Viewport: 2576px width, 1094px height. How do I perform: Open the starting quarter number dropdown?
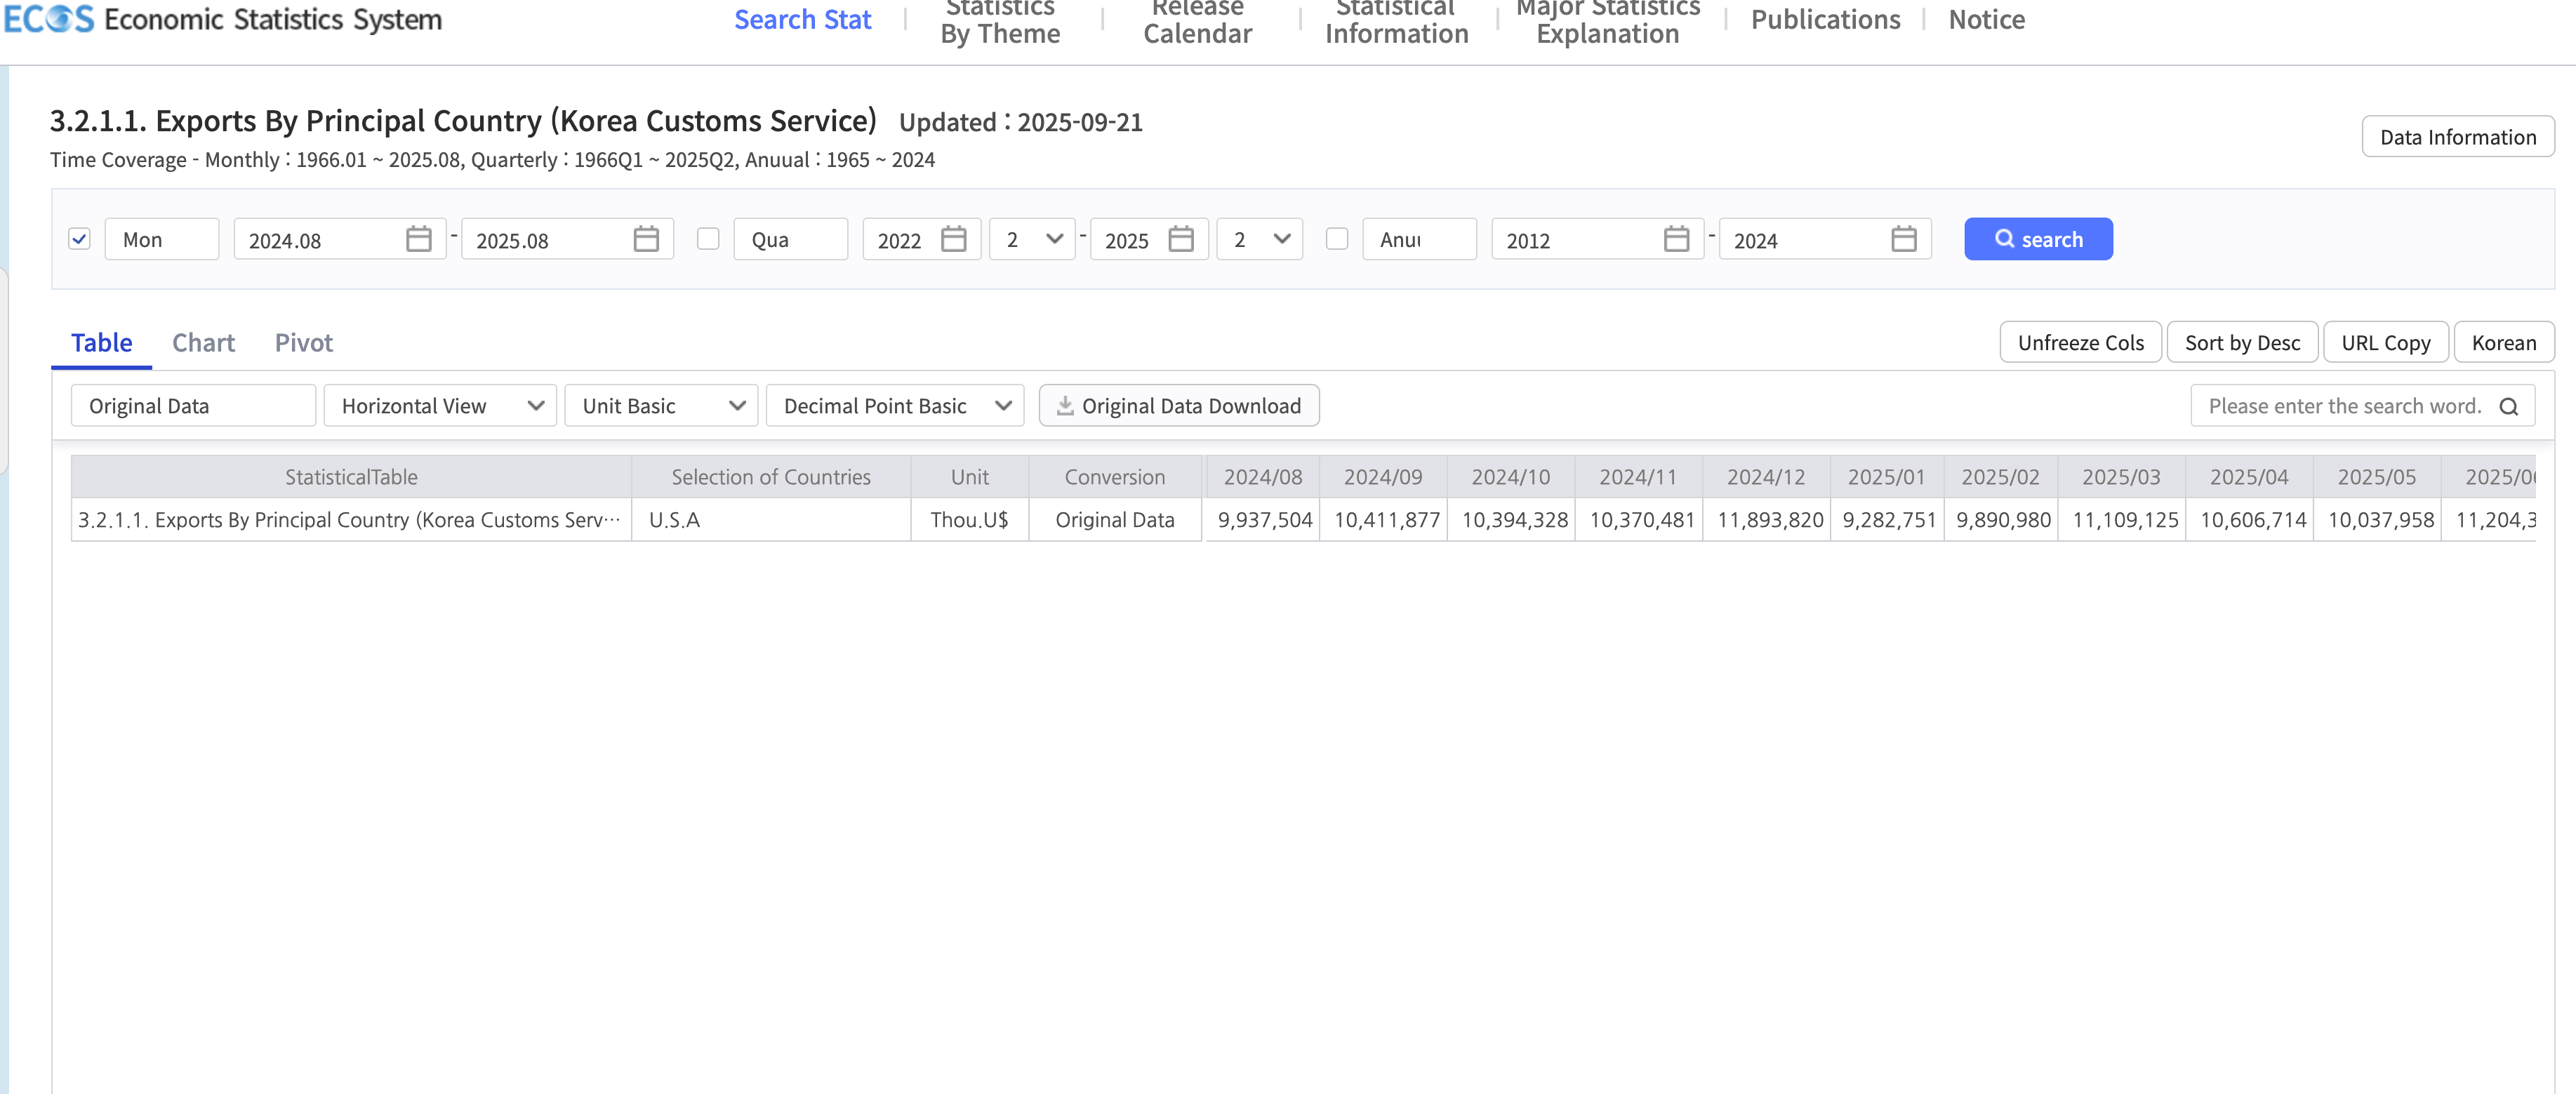pos(1032,240)
